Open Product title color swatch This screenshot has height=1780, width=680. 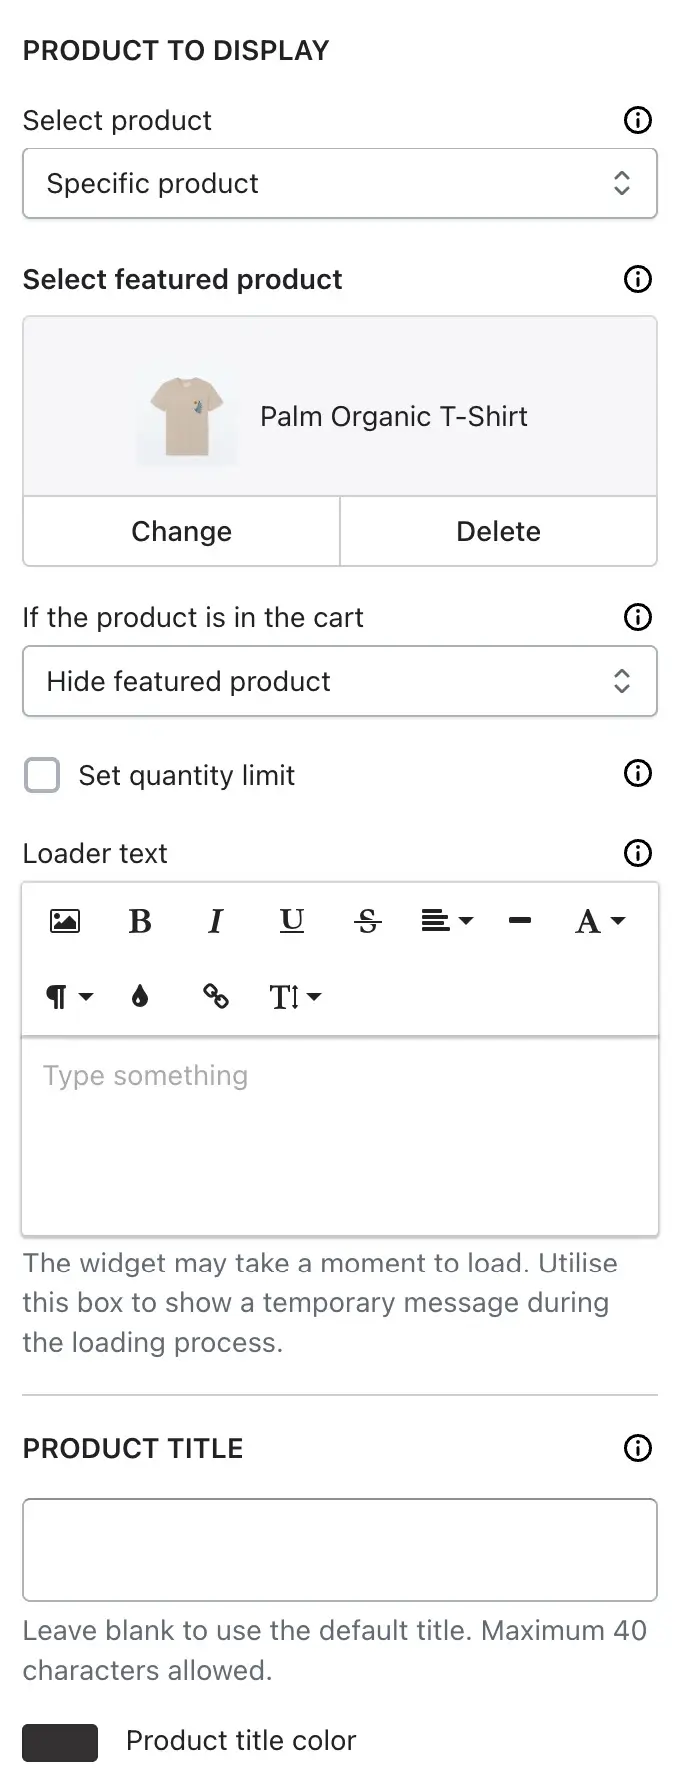pyautogui.click(x=60, y=1742)
